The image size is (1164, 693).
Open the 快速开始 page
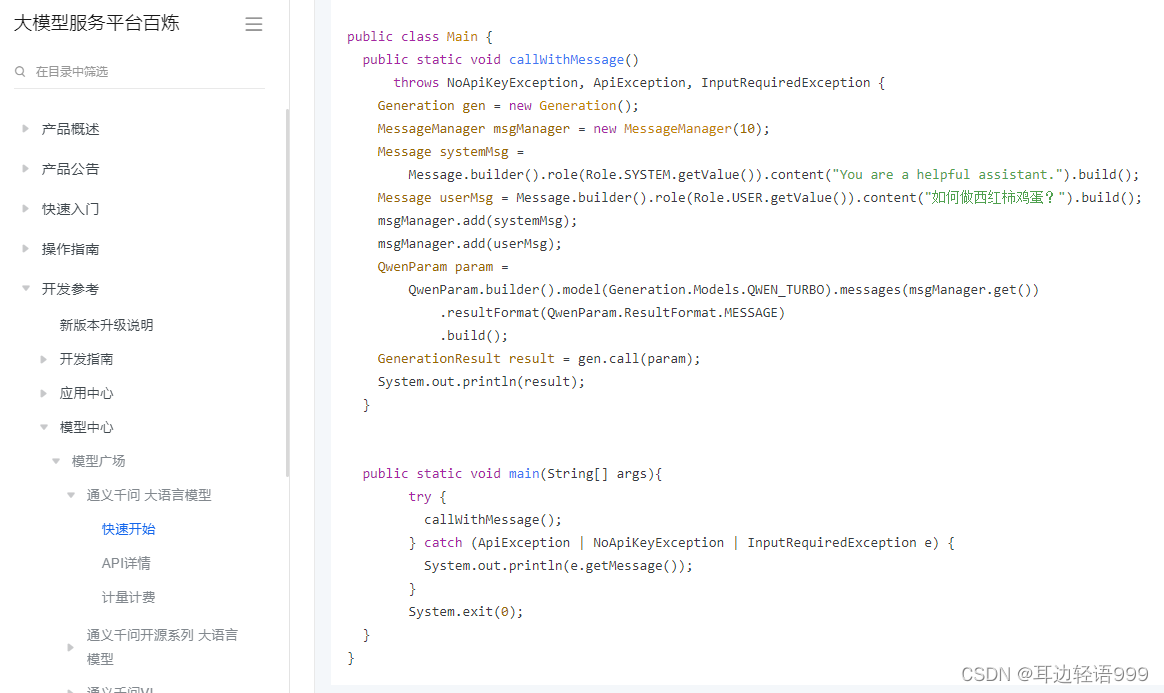click(x=128, y=530)
